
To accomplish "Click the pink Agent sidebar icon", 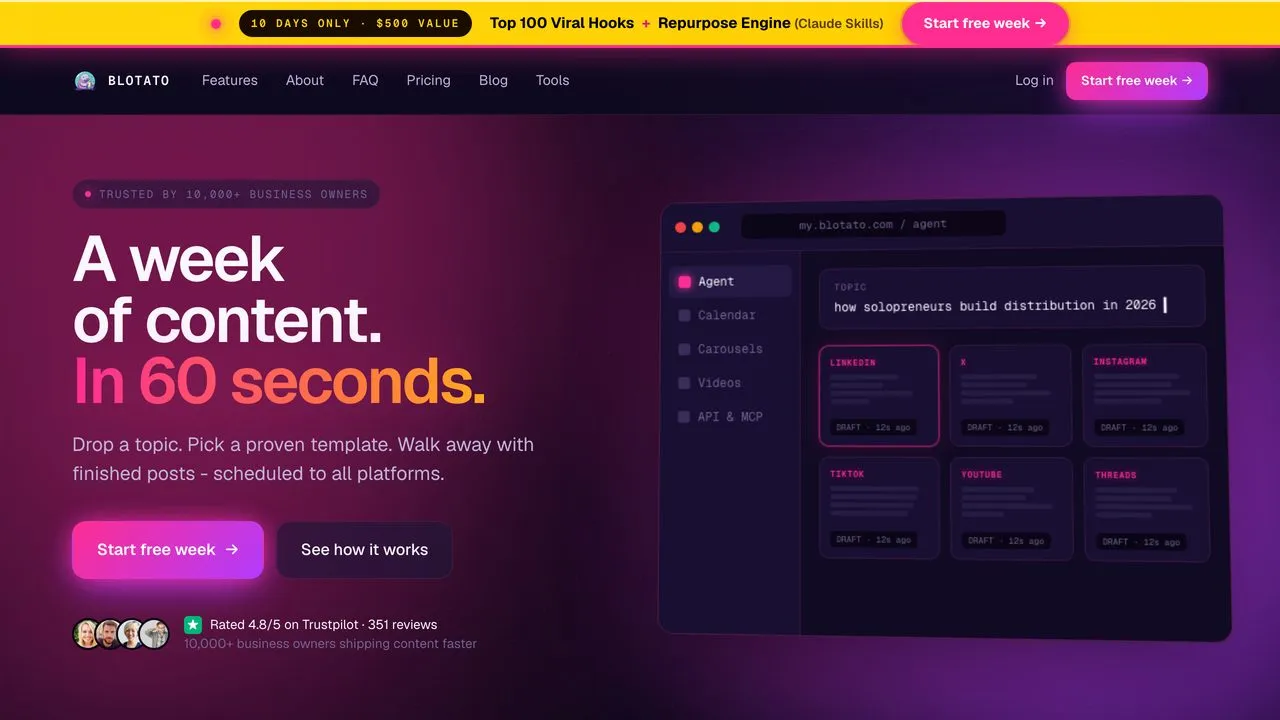I will [685, 282].
